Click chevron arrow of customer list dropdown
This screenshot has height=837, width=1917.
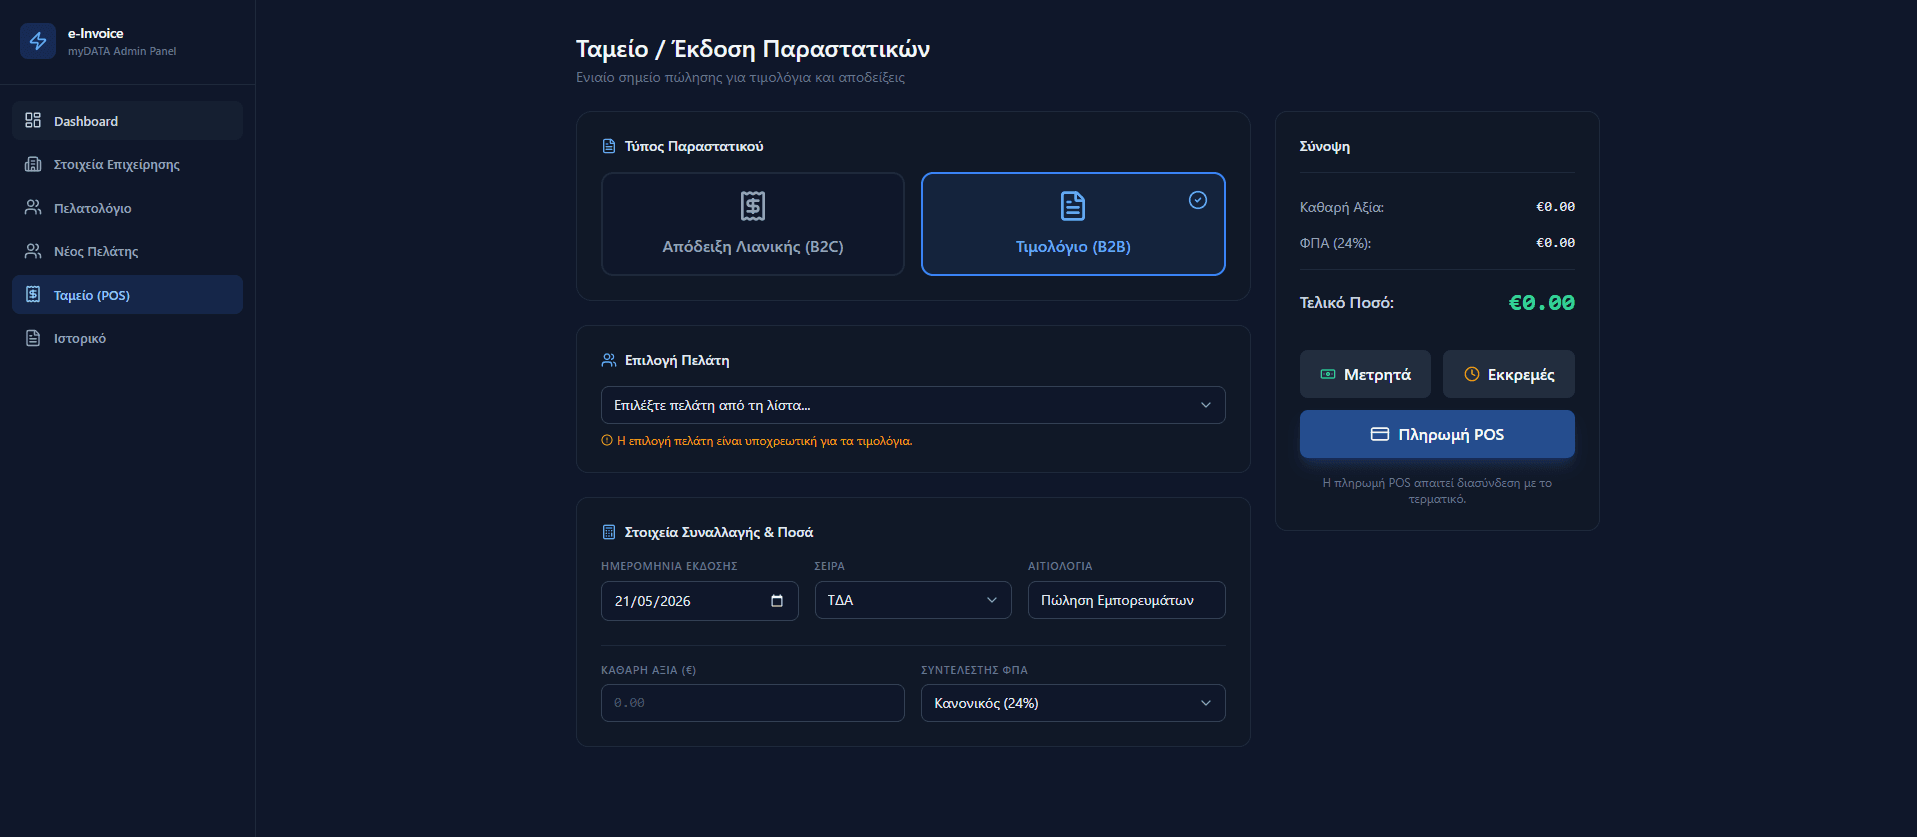tap(1206, 405)
